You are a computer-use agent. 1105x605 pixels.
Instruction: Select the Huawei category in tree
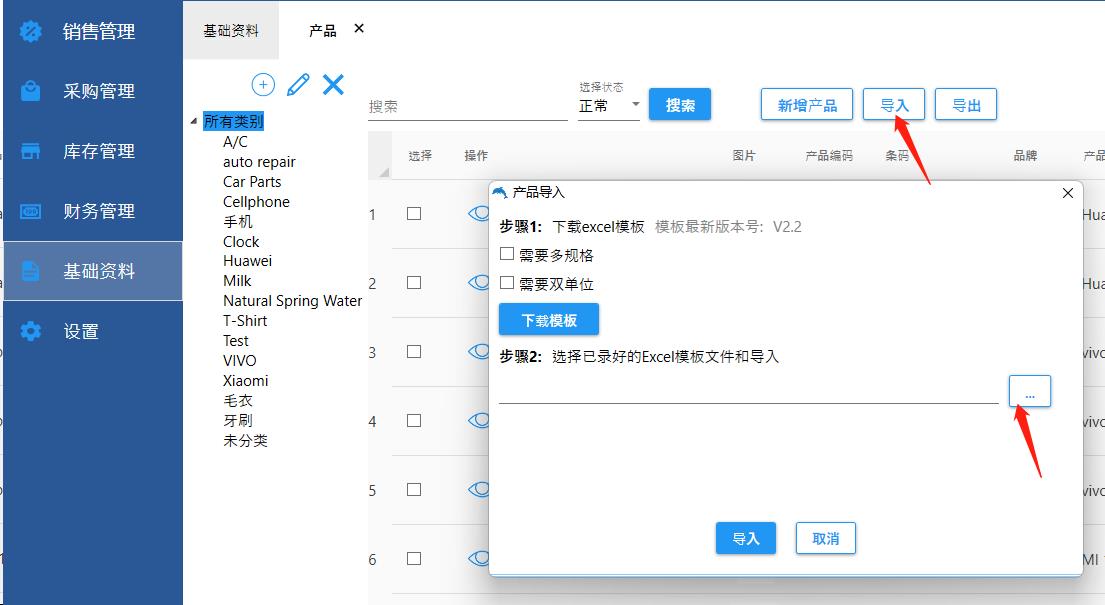pos(247,261)
